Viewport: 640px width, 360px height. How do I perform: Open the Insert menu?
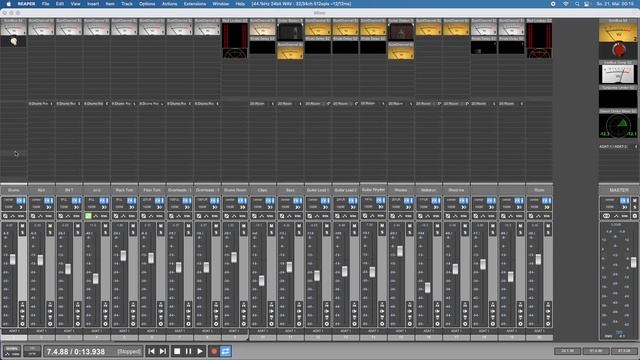93,4
